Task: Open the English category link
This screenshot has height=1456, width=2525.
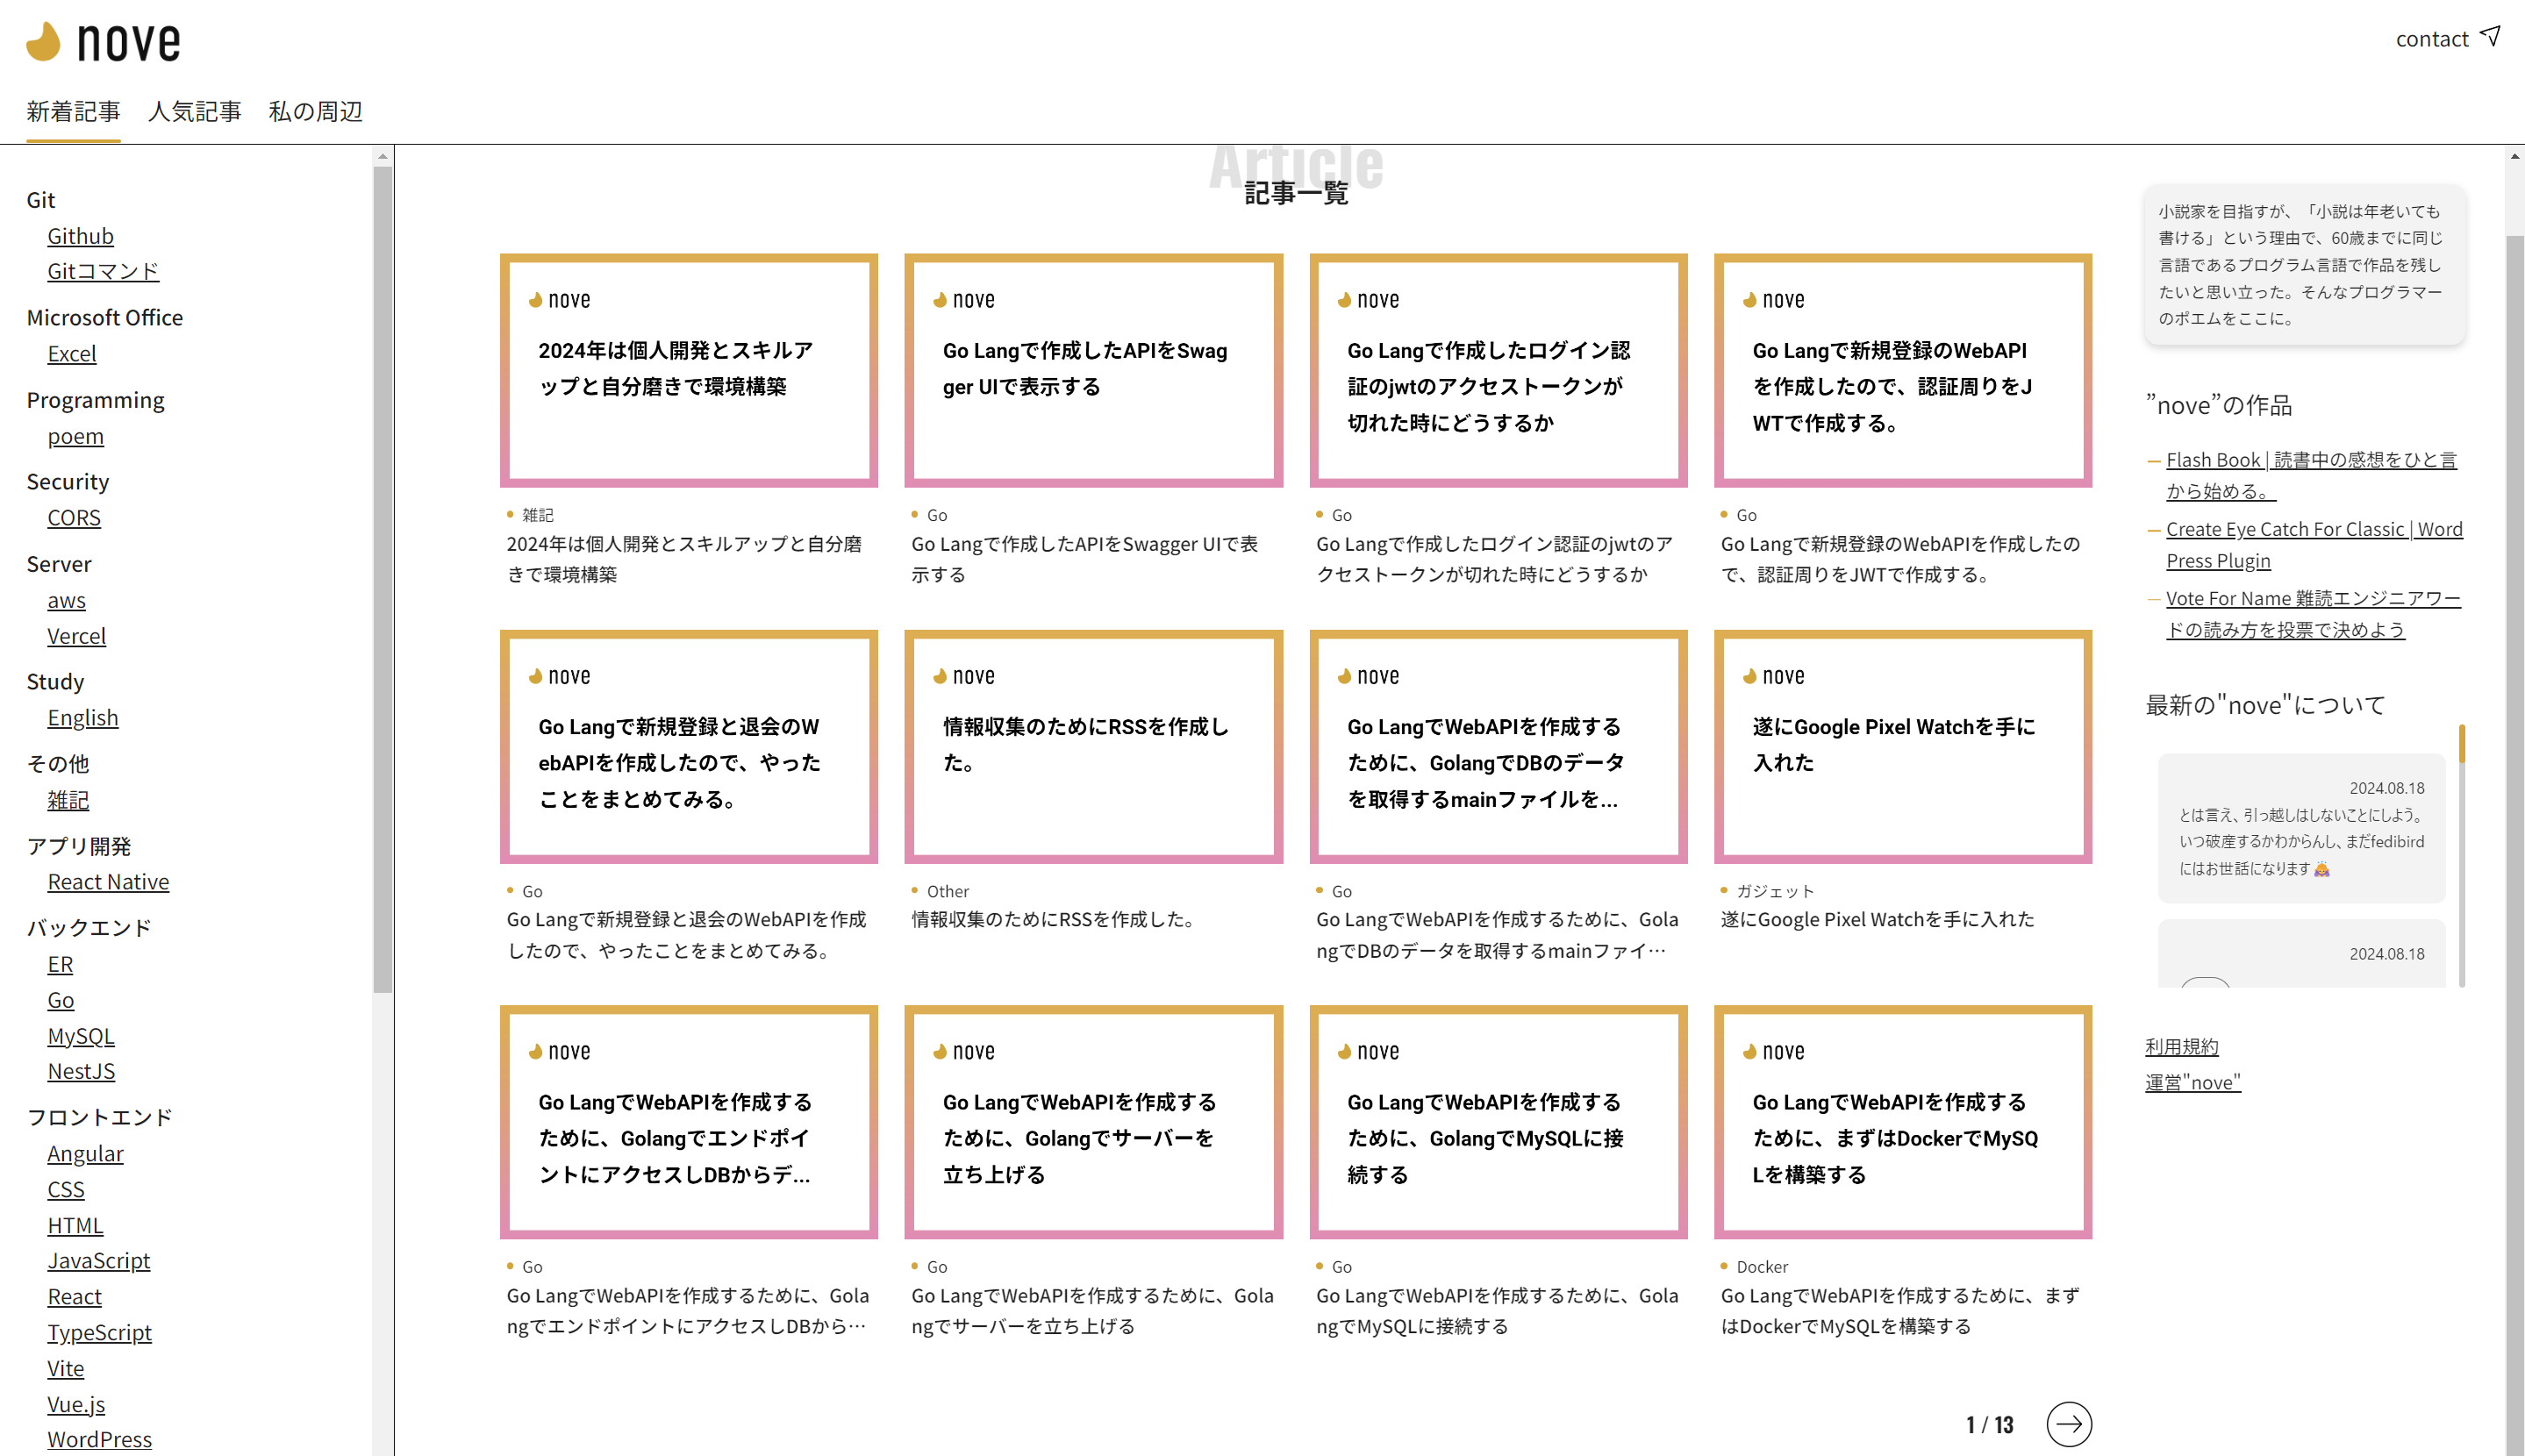Action: (x=82, y=718)
